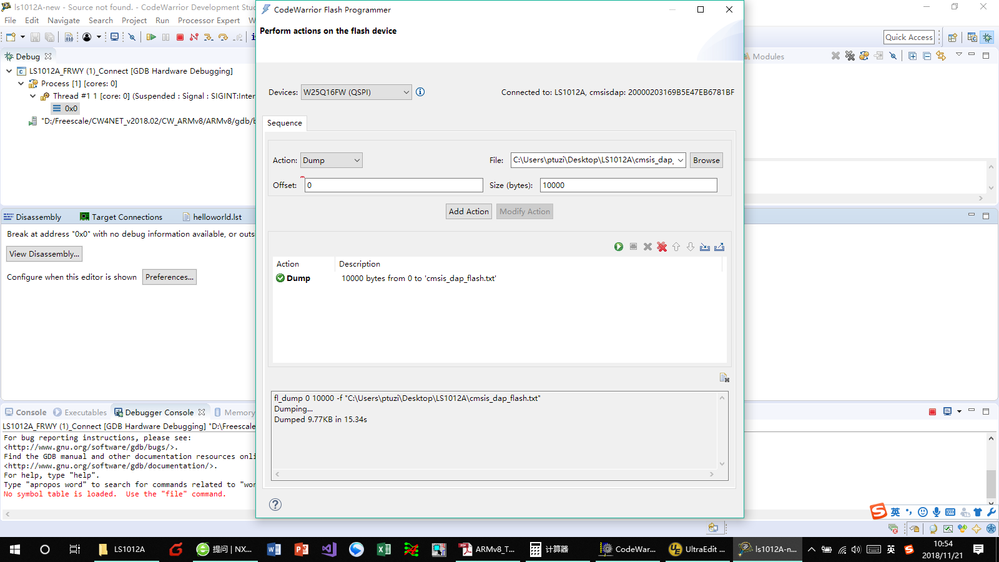Select the Dump action row in sequence list
The image size is (999, 562).
pyautogui.click(x=499, y=278)
